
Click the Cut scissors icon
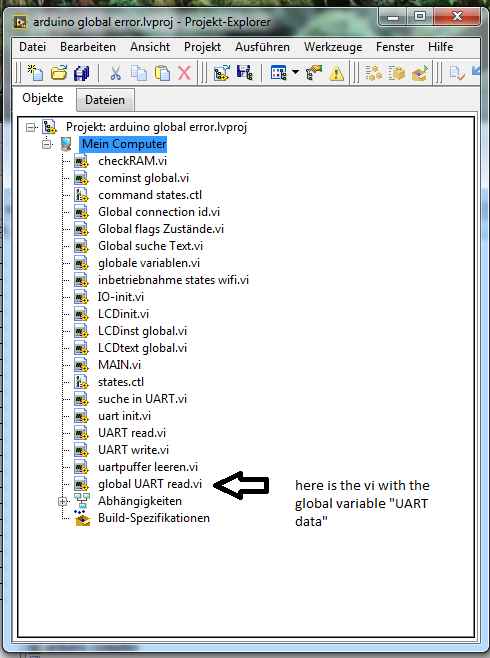(x=115, y=73)
